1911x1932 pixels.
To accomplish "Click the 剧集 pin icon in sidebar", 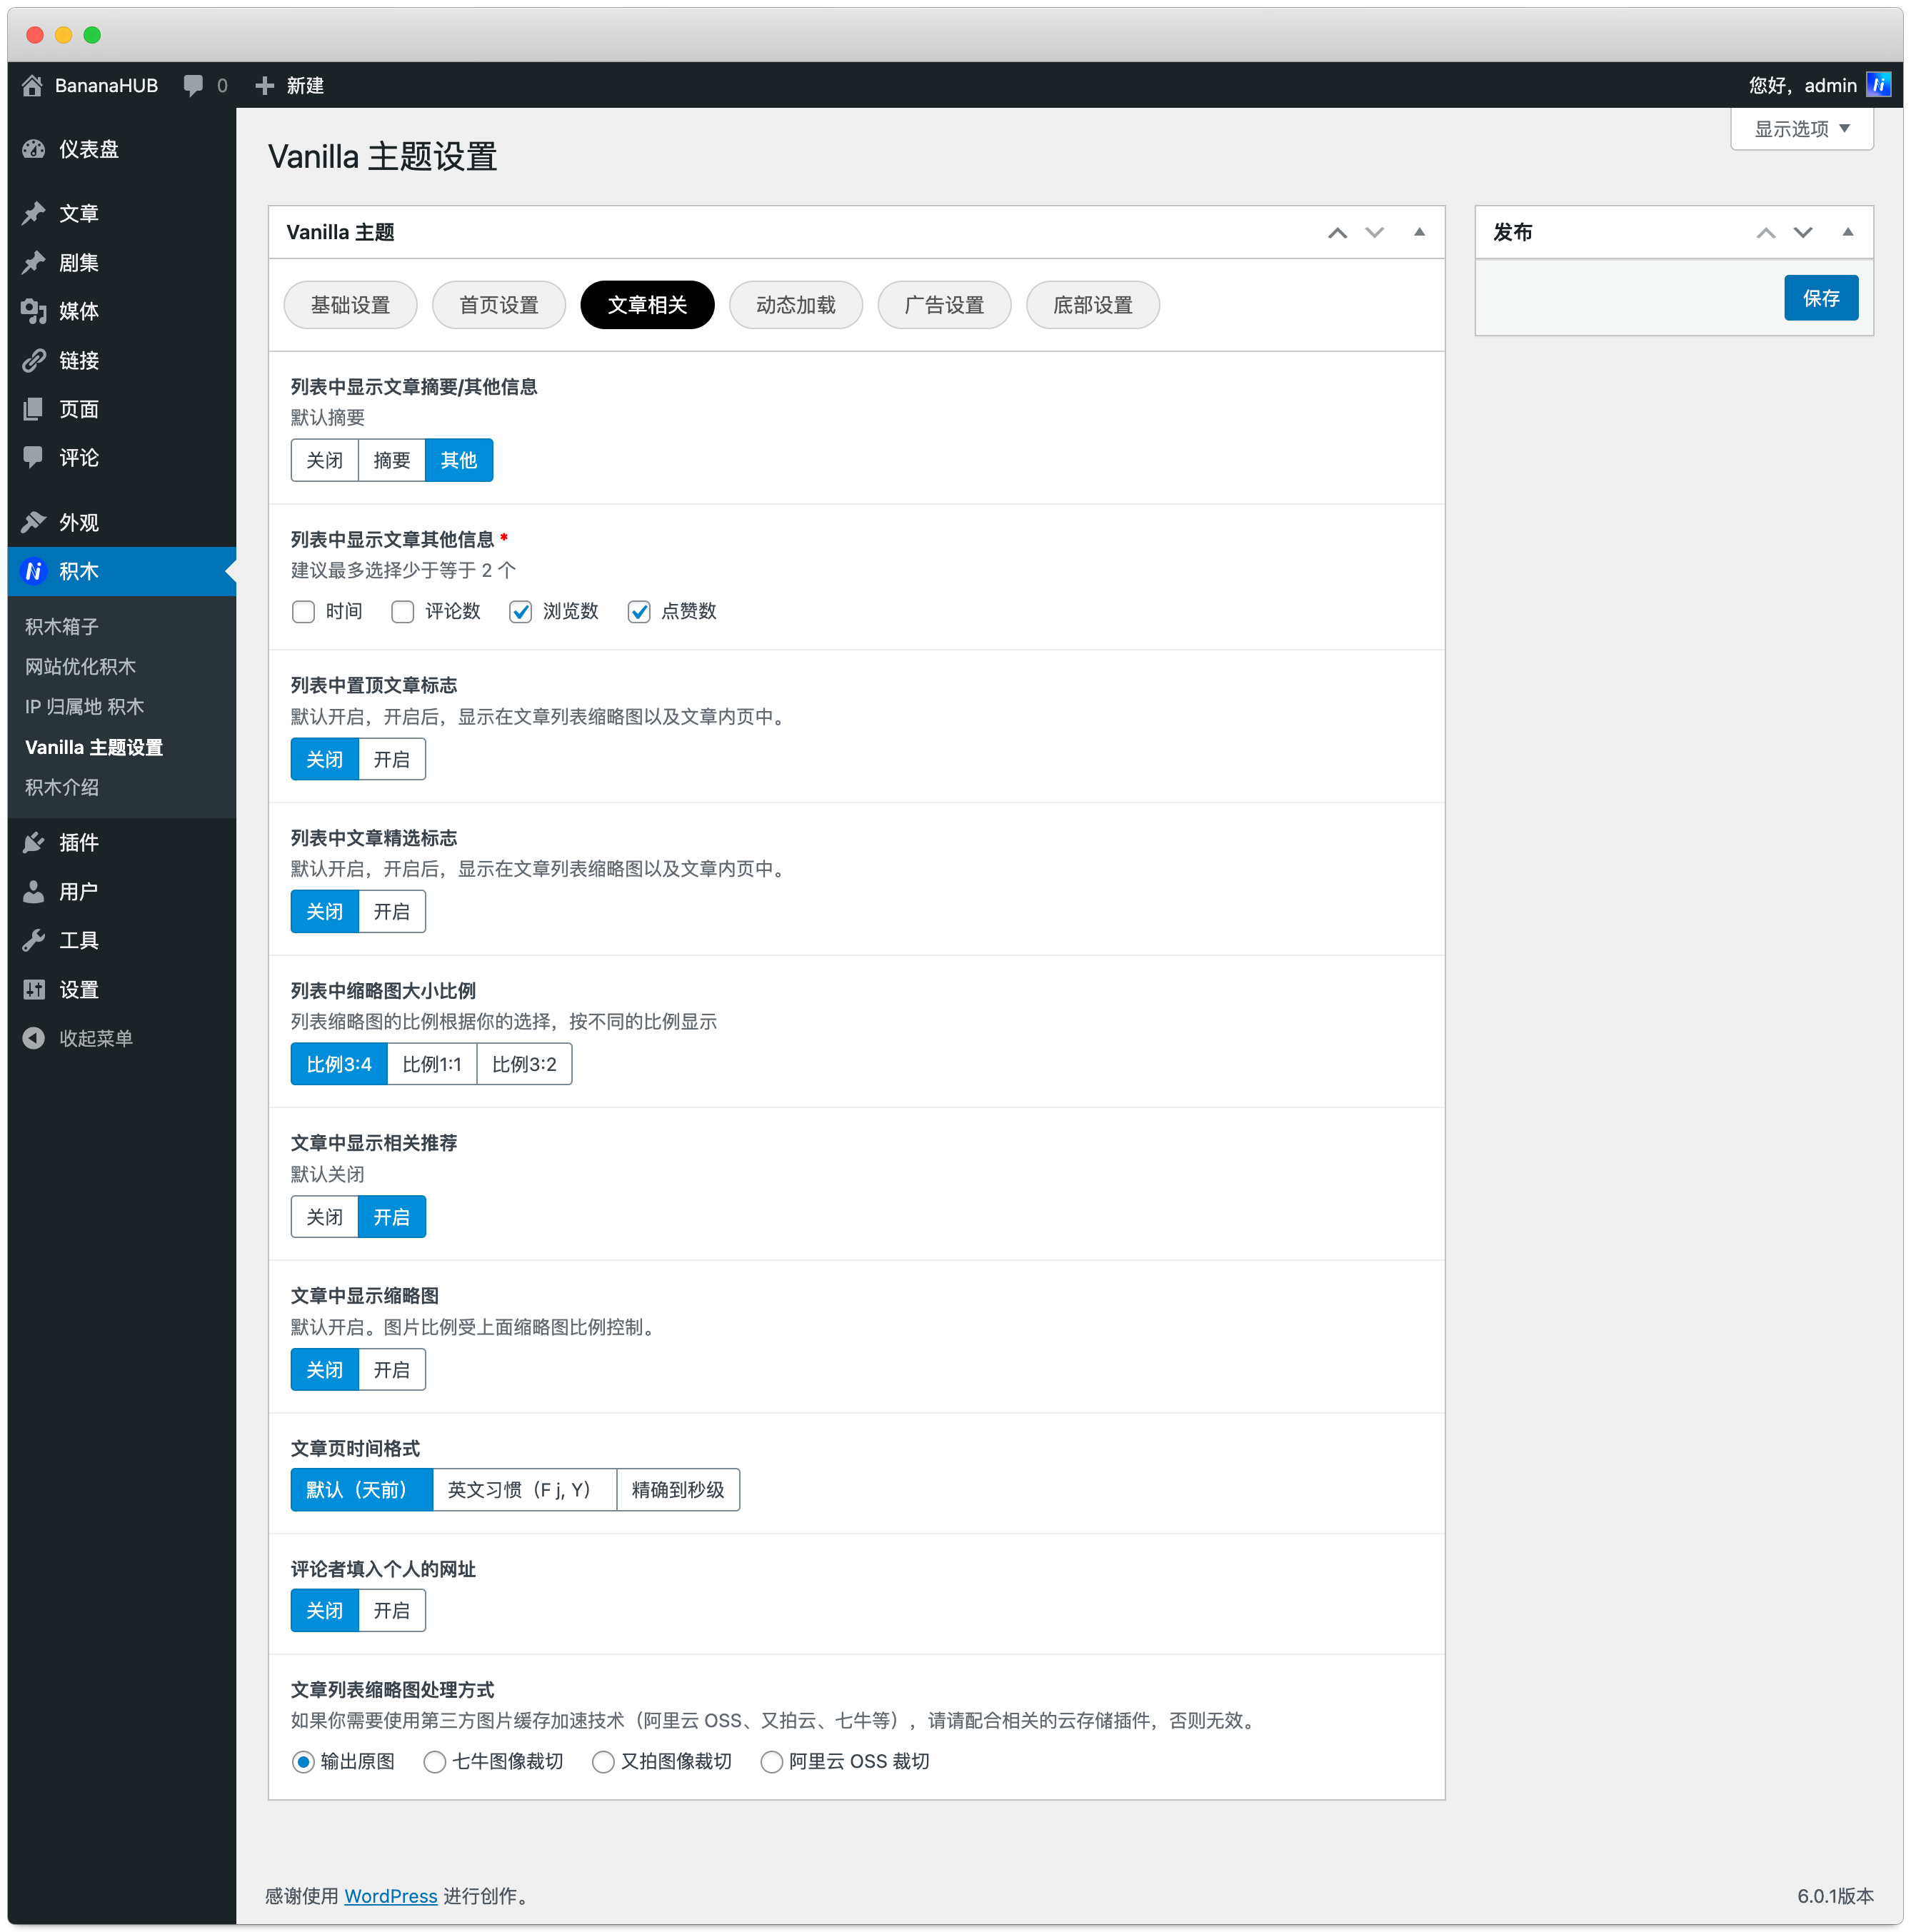I will tap(34, 262).
